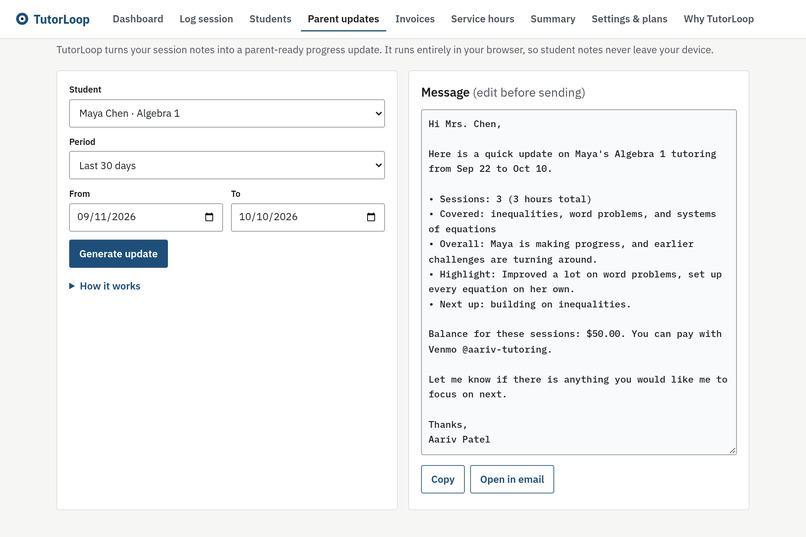
Task: Click the Open in email button
Action: pyautogui.click(x=512, y=479)
